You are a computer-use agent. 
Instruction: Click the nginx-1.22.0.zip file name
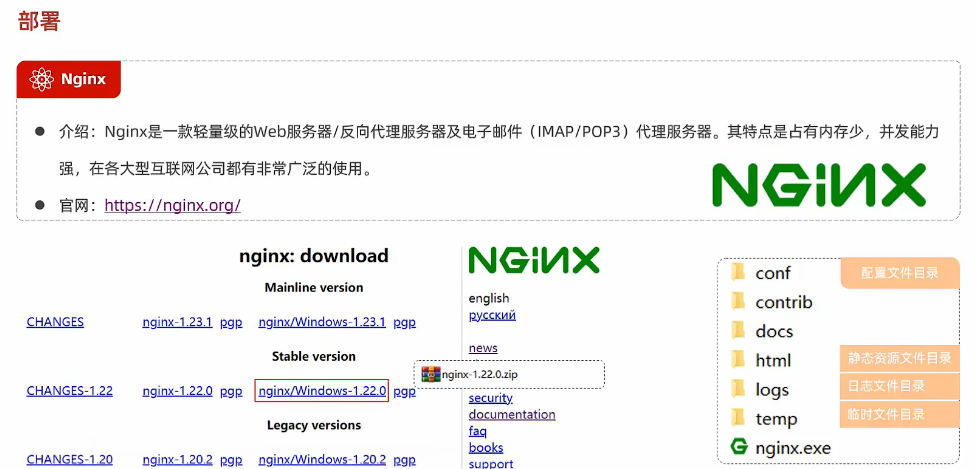tap(480, 374)
